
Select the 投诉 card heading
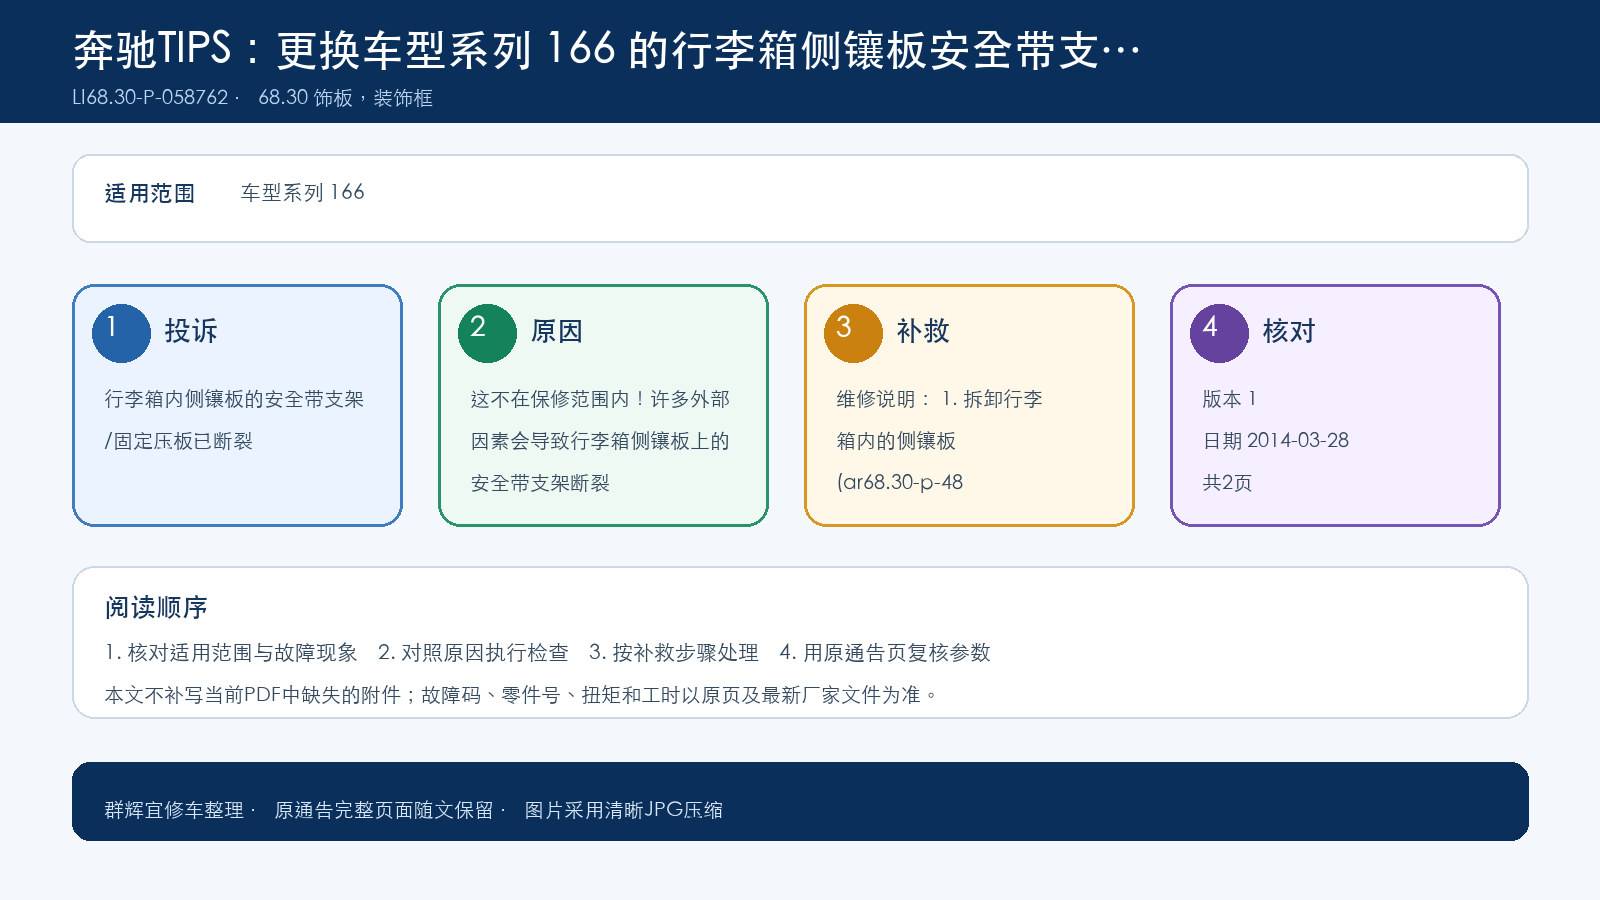pyautogui.click(x=191, y=331)
